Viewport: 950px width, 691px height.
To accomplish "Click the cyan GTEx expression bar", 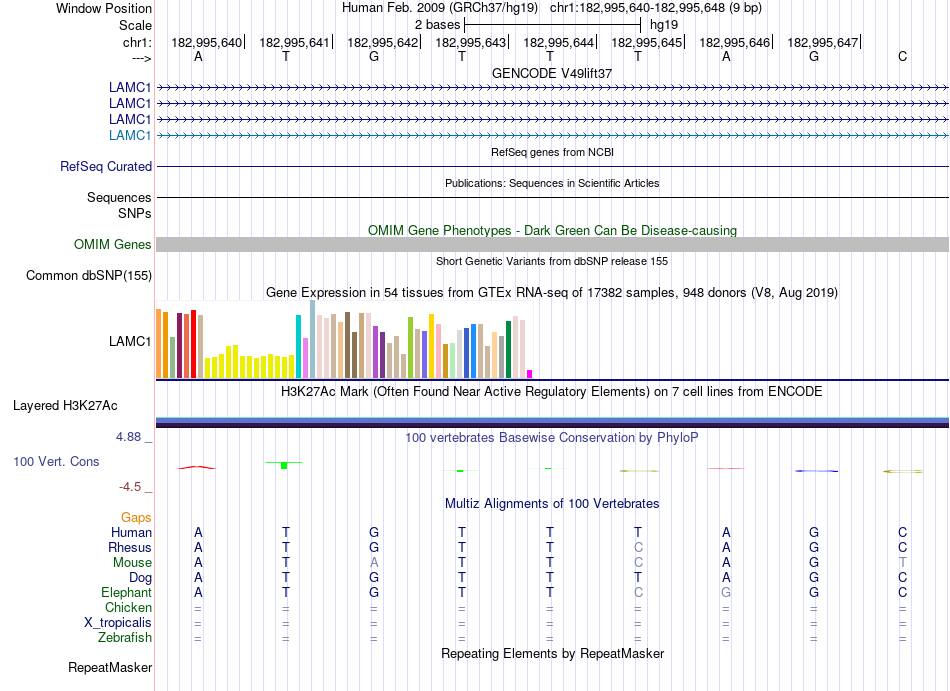I will pyautogui.click(x=299, y=346).
